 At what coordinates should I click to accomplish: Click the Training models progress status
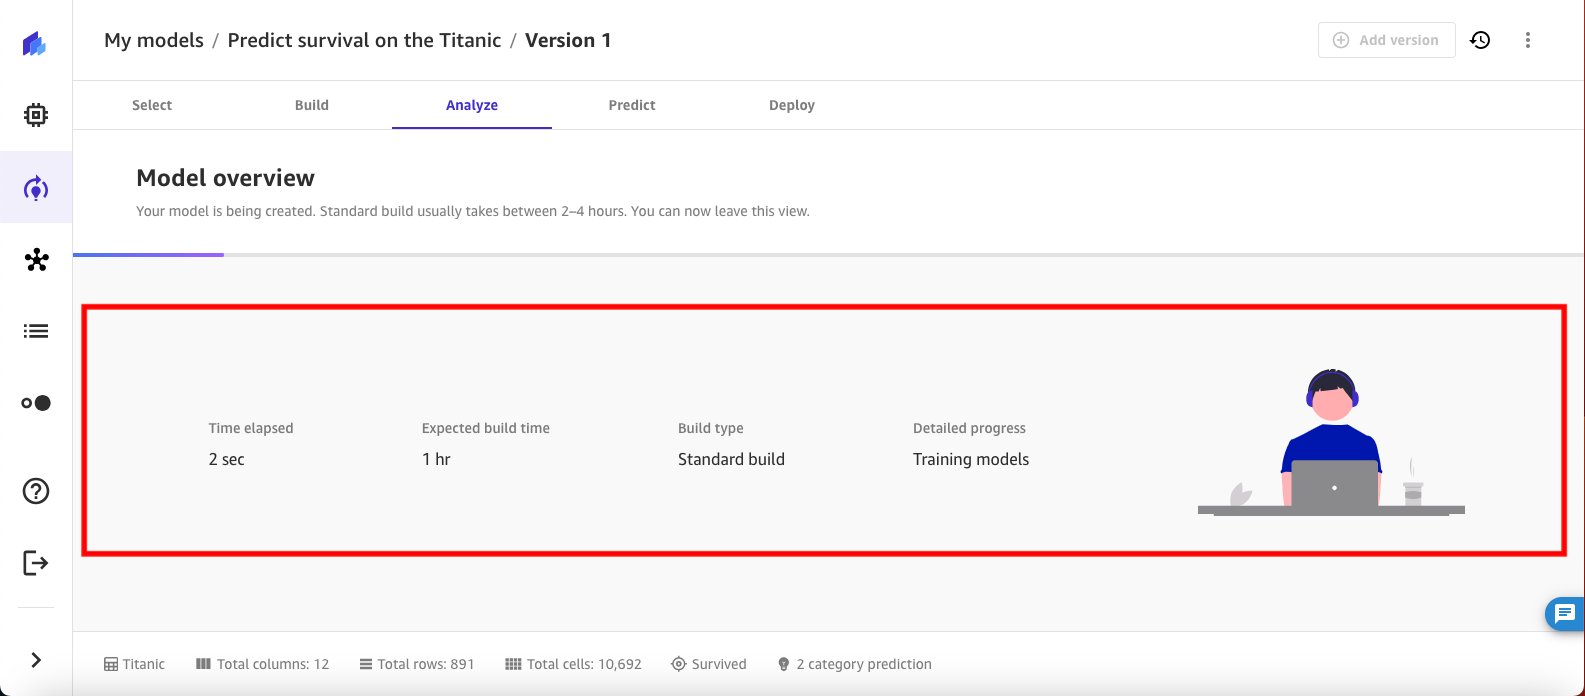pyautogui.click(x=971, y=459)
